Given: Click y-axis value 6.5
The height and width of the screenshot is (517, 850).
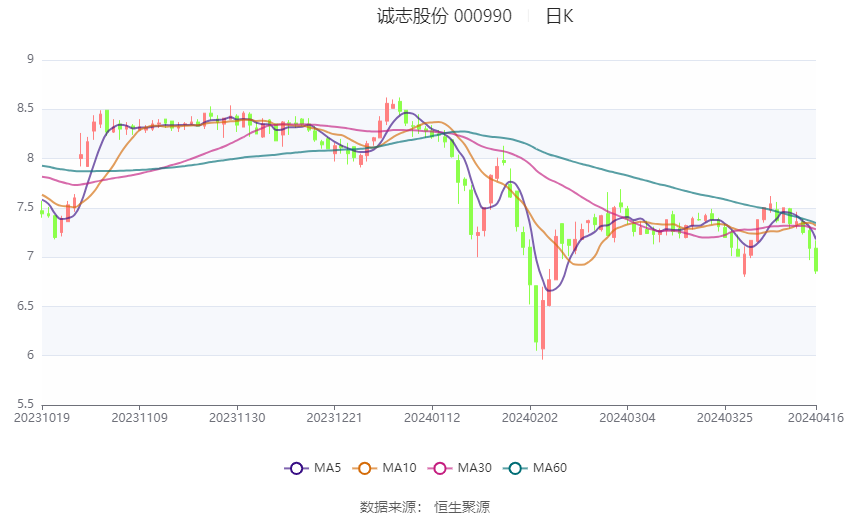Looking at the screenshot, I should pyautogui.click(x=25, y=306).
